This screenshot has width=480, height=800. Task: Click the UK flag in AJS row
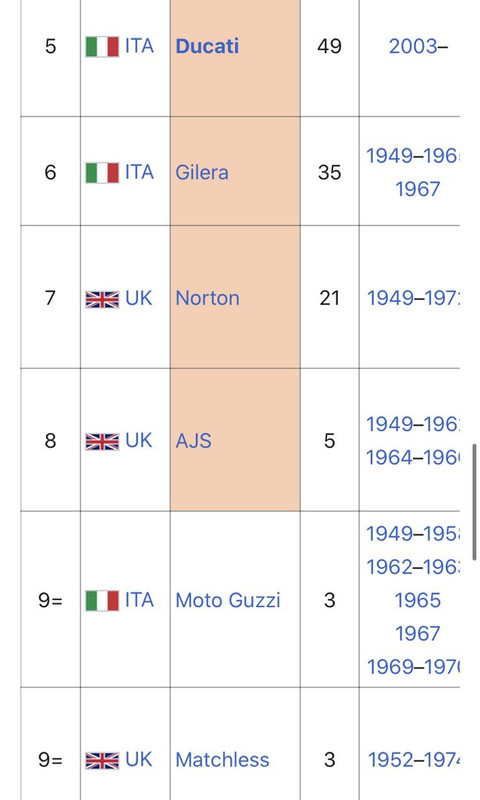tap(102, 441)
